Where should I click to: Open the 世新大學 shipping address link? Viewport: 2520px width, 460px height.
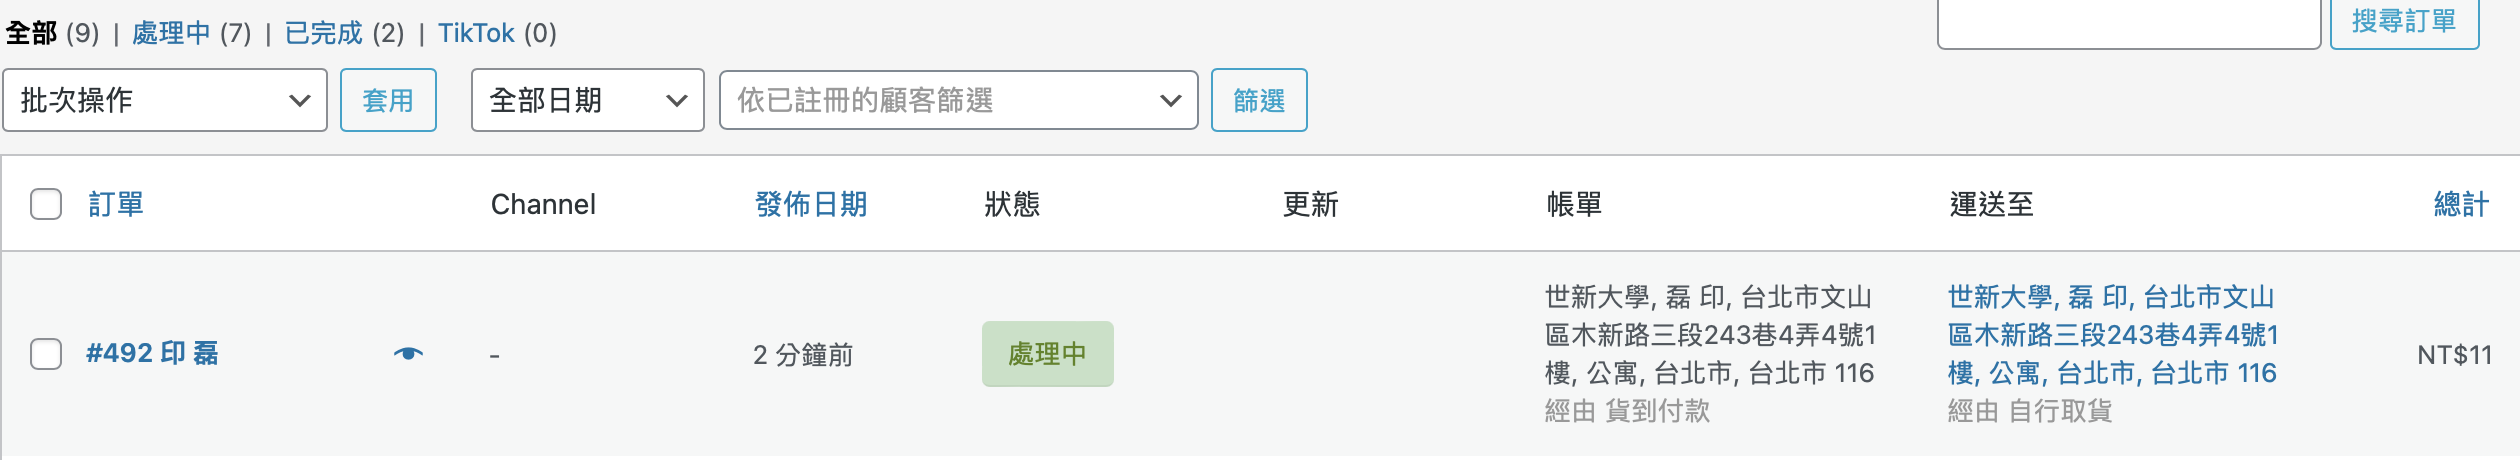[2111, 335]
